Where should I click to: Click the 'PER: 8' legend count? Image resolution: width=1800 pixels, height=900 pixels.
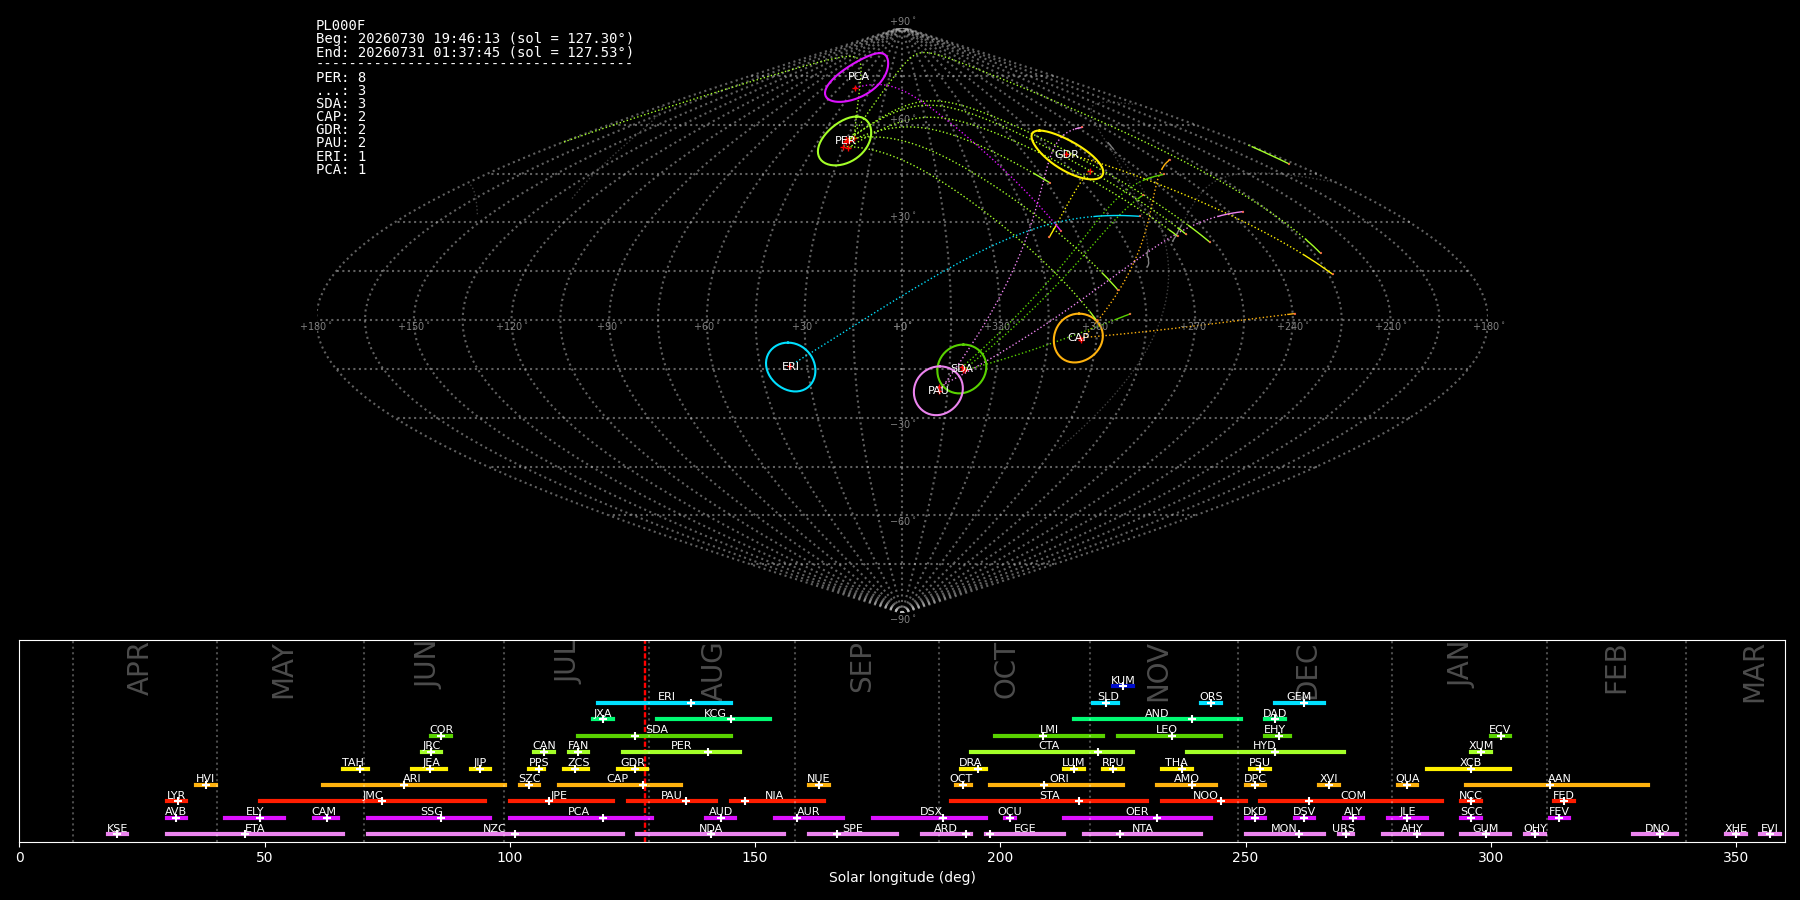341,78
